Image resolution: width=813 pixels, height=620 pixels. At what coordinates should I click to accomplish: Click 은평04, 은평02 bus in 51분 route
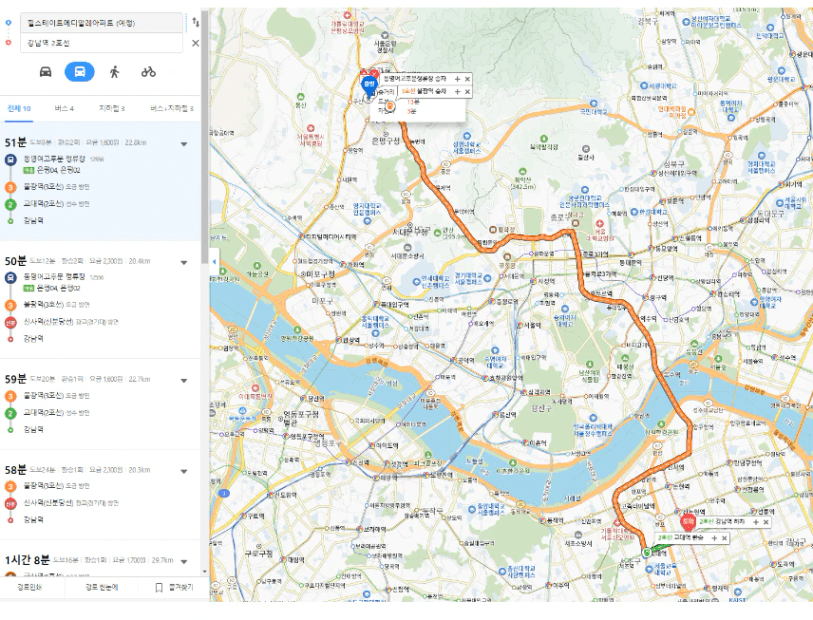(x=59, y=170)
